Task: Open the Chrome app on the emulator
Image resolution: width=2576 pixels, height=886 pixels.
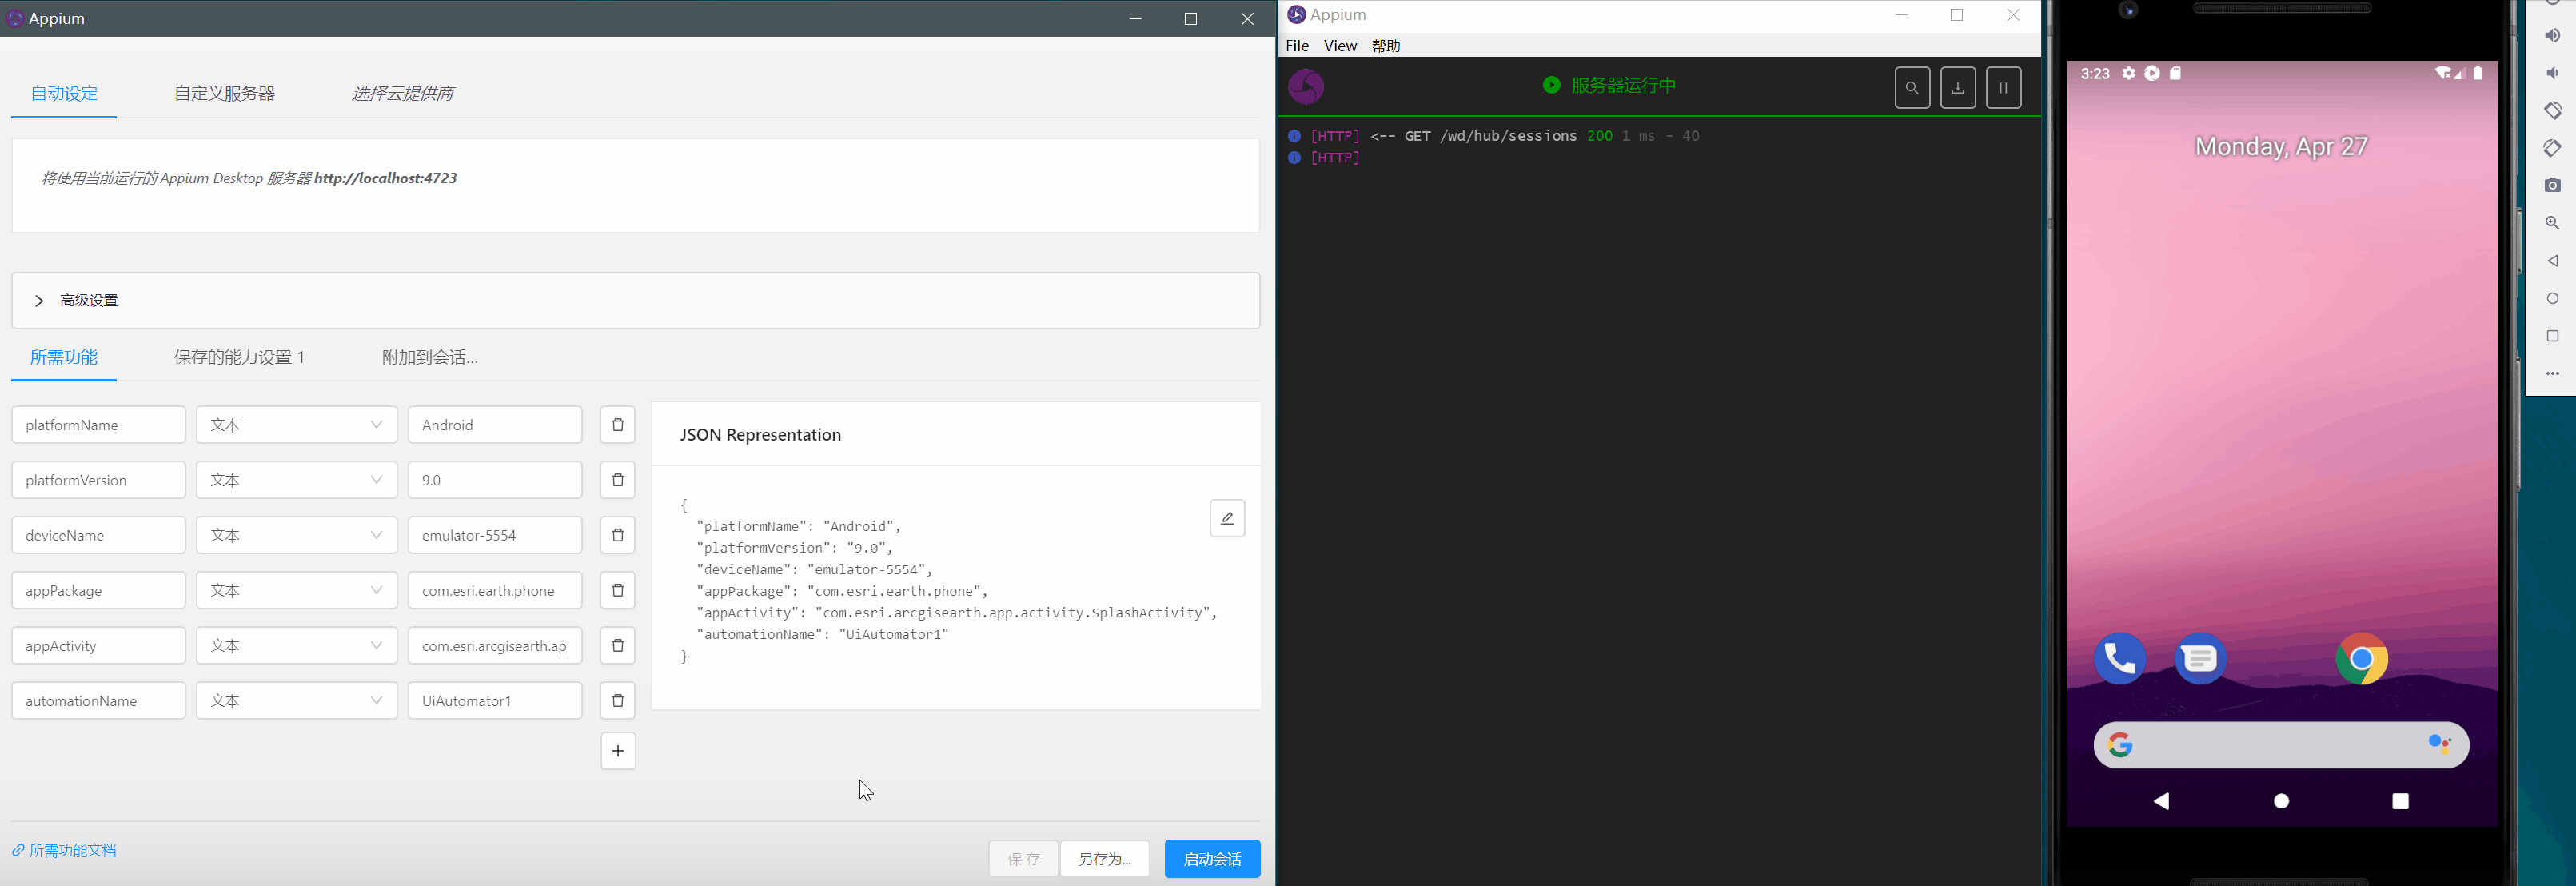Action: click(2361, 659)
